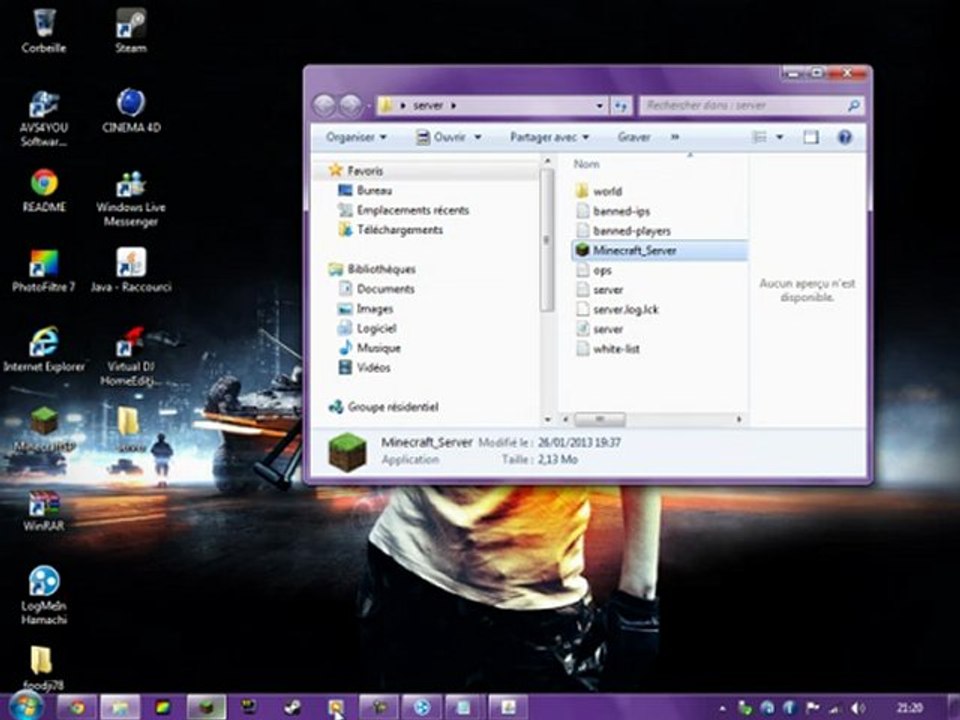The image size is (960, 720).
Task: Open the Steam desktop shortcut
Action: [x=130, y=29]
